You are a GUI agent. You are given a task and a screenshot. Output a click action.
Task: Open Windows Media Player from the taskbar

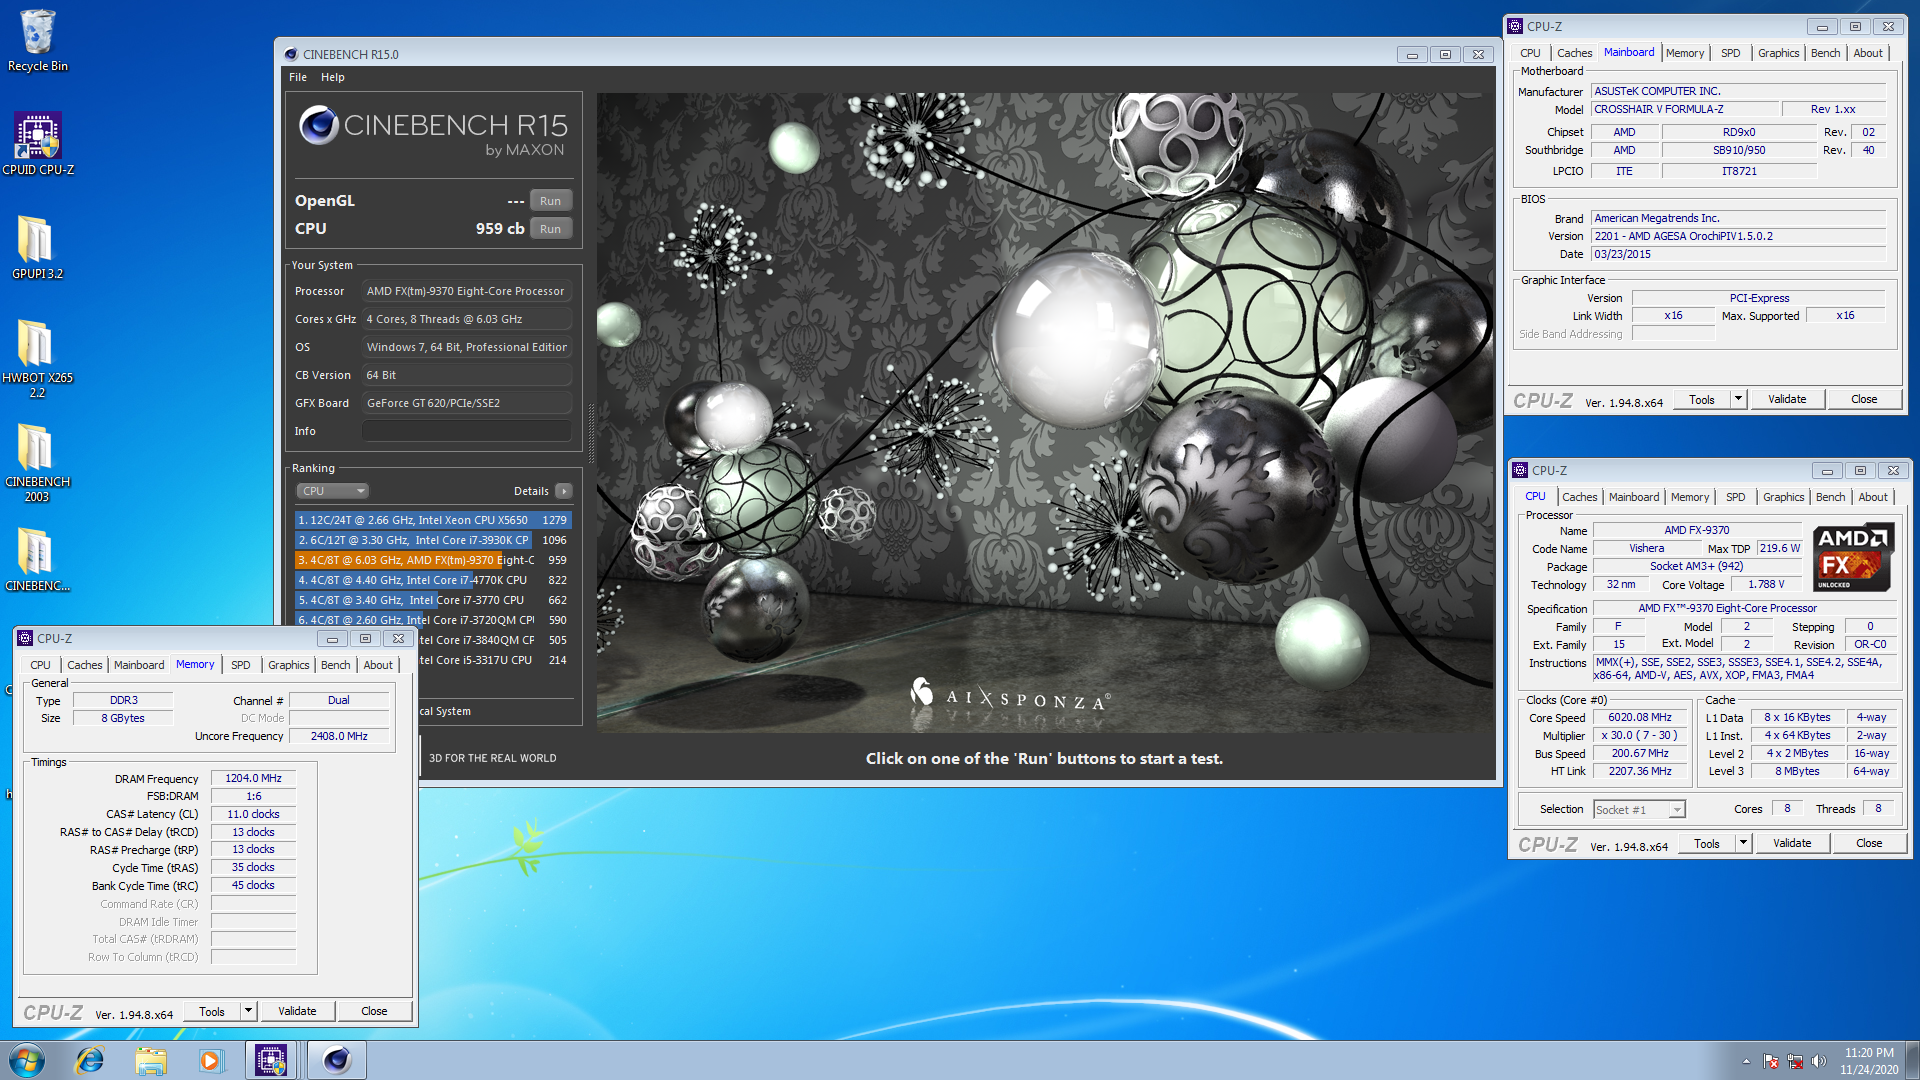click(x=211, y=1060)
